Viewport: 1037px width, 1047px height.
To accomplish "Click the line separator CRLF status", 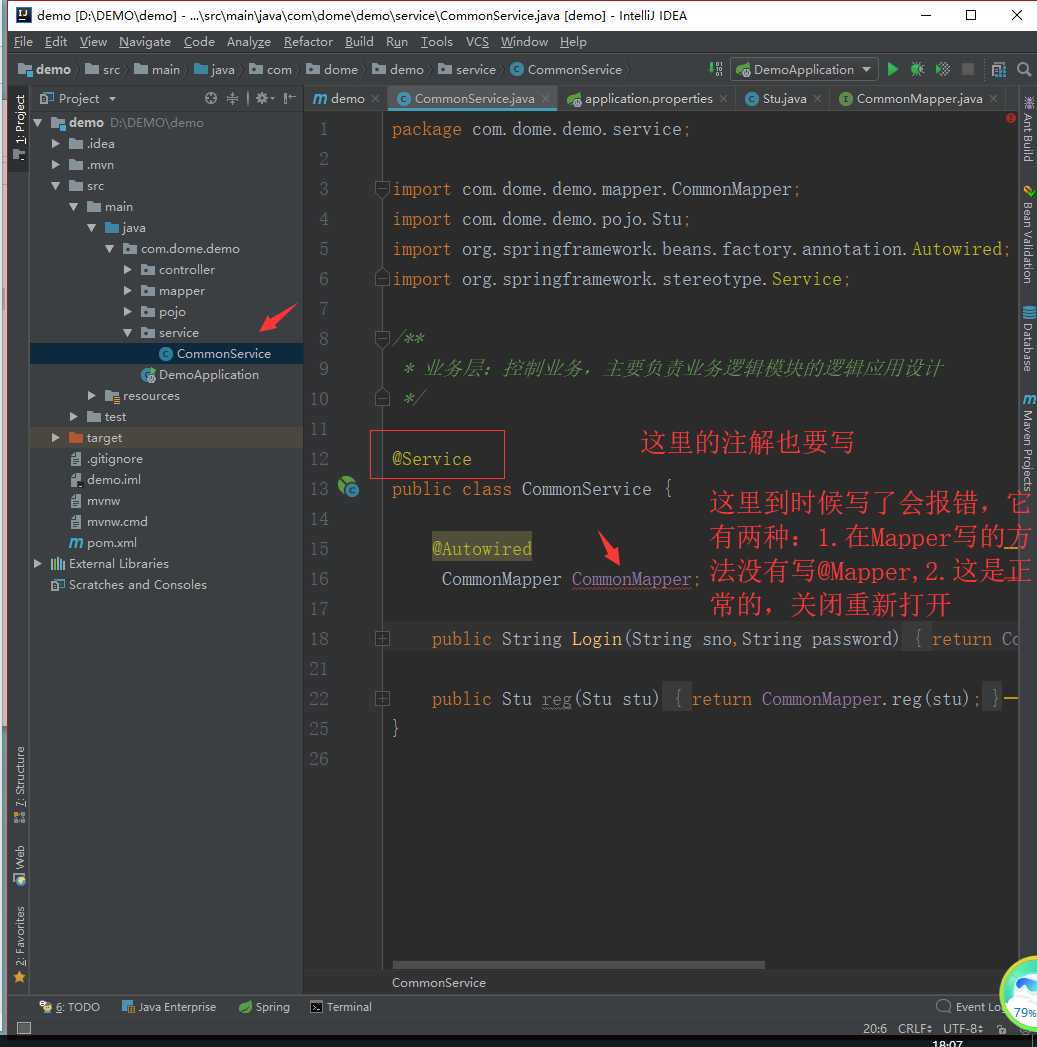I will (913, 1028).
